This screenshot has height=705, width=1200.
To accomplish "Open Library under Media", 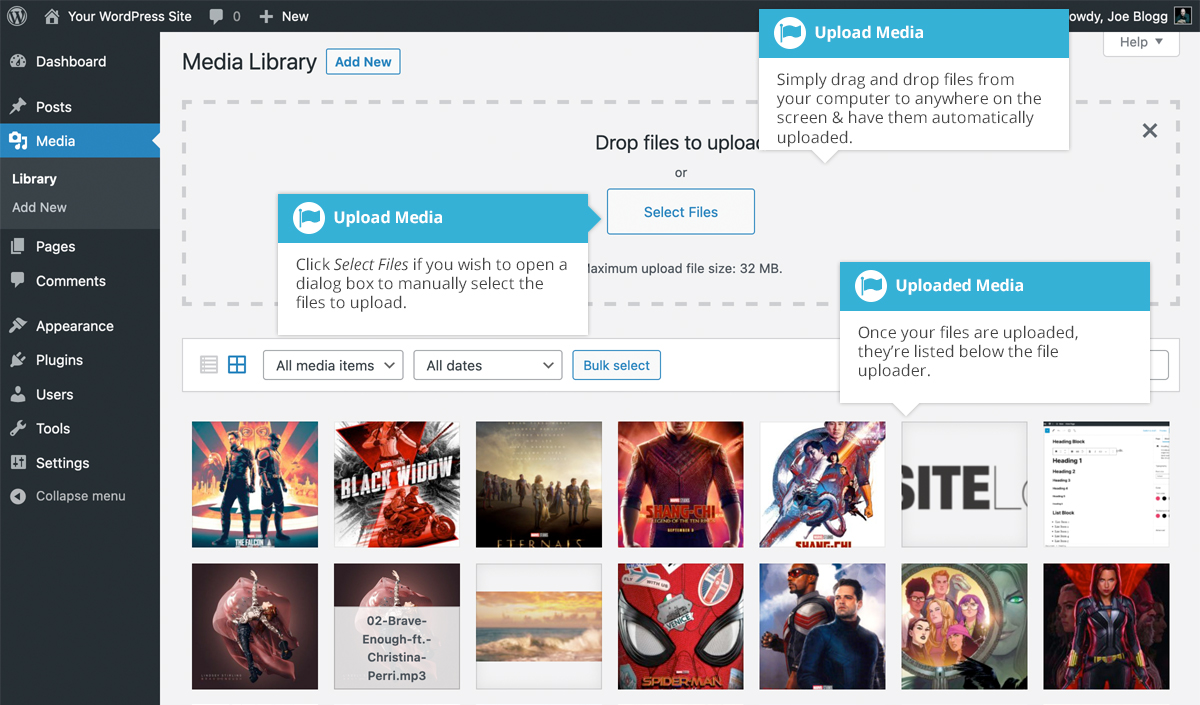I will point(34,179).
